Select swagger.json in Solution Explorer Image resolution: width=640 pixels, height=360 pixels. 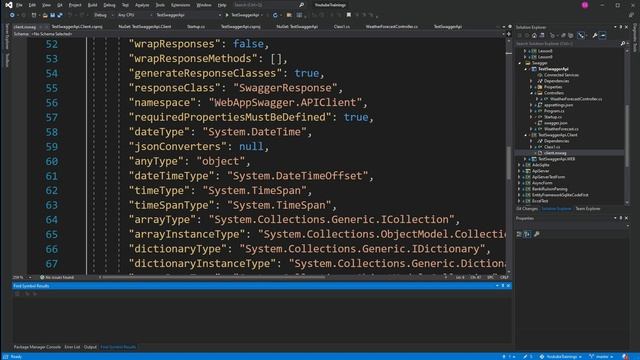556,123
